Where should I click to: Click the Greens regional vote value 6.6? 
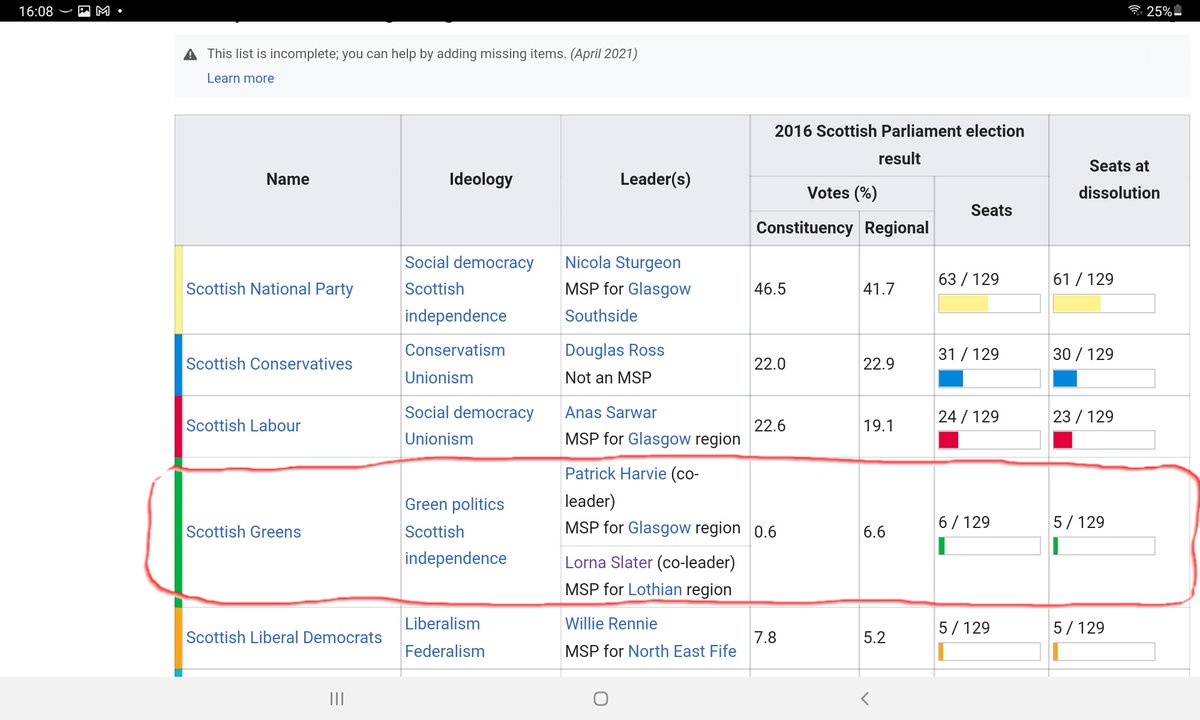pyautogui.click(x=874, y=532)
